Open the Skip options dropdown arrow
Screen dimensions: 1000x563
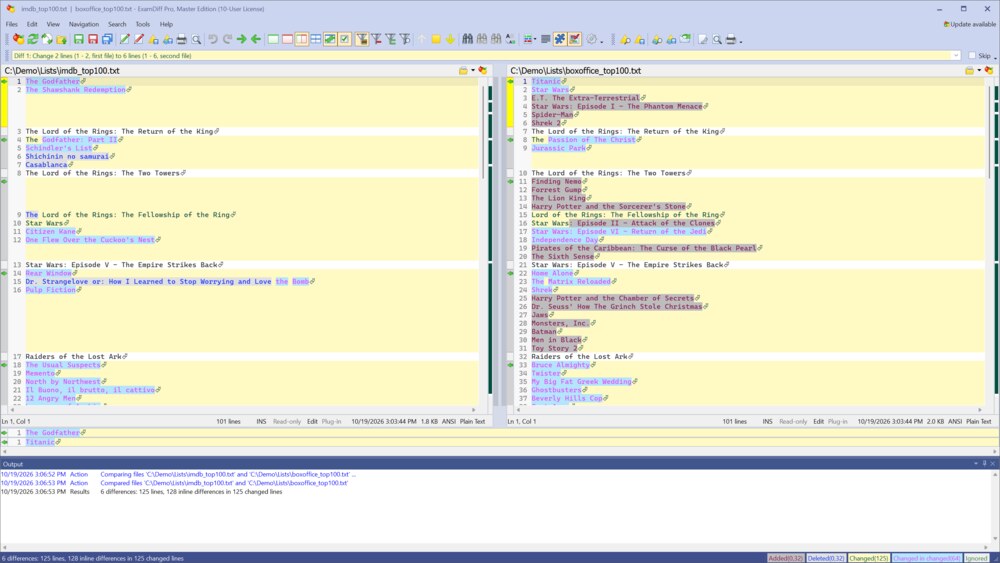point(995,57)
